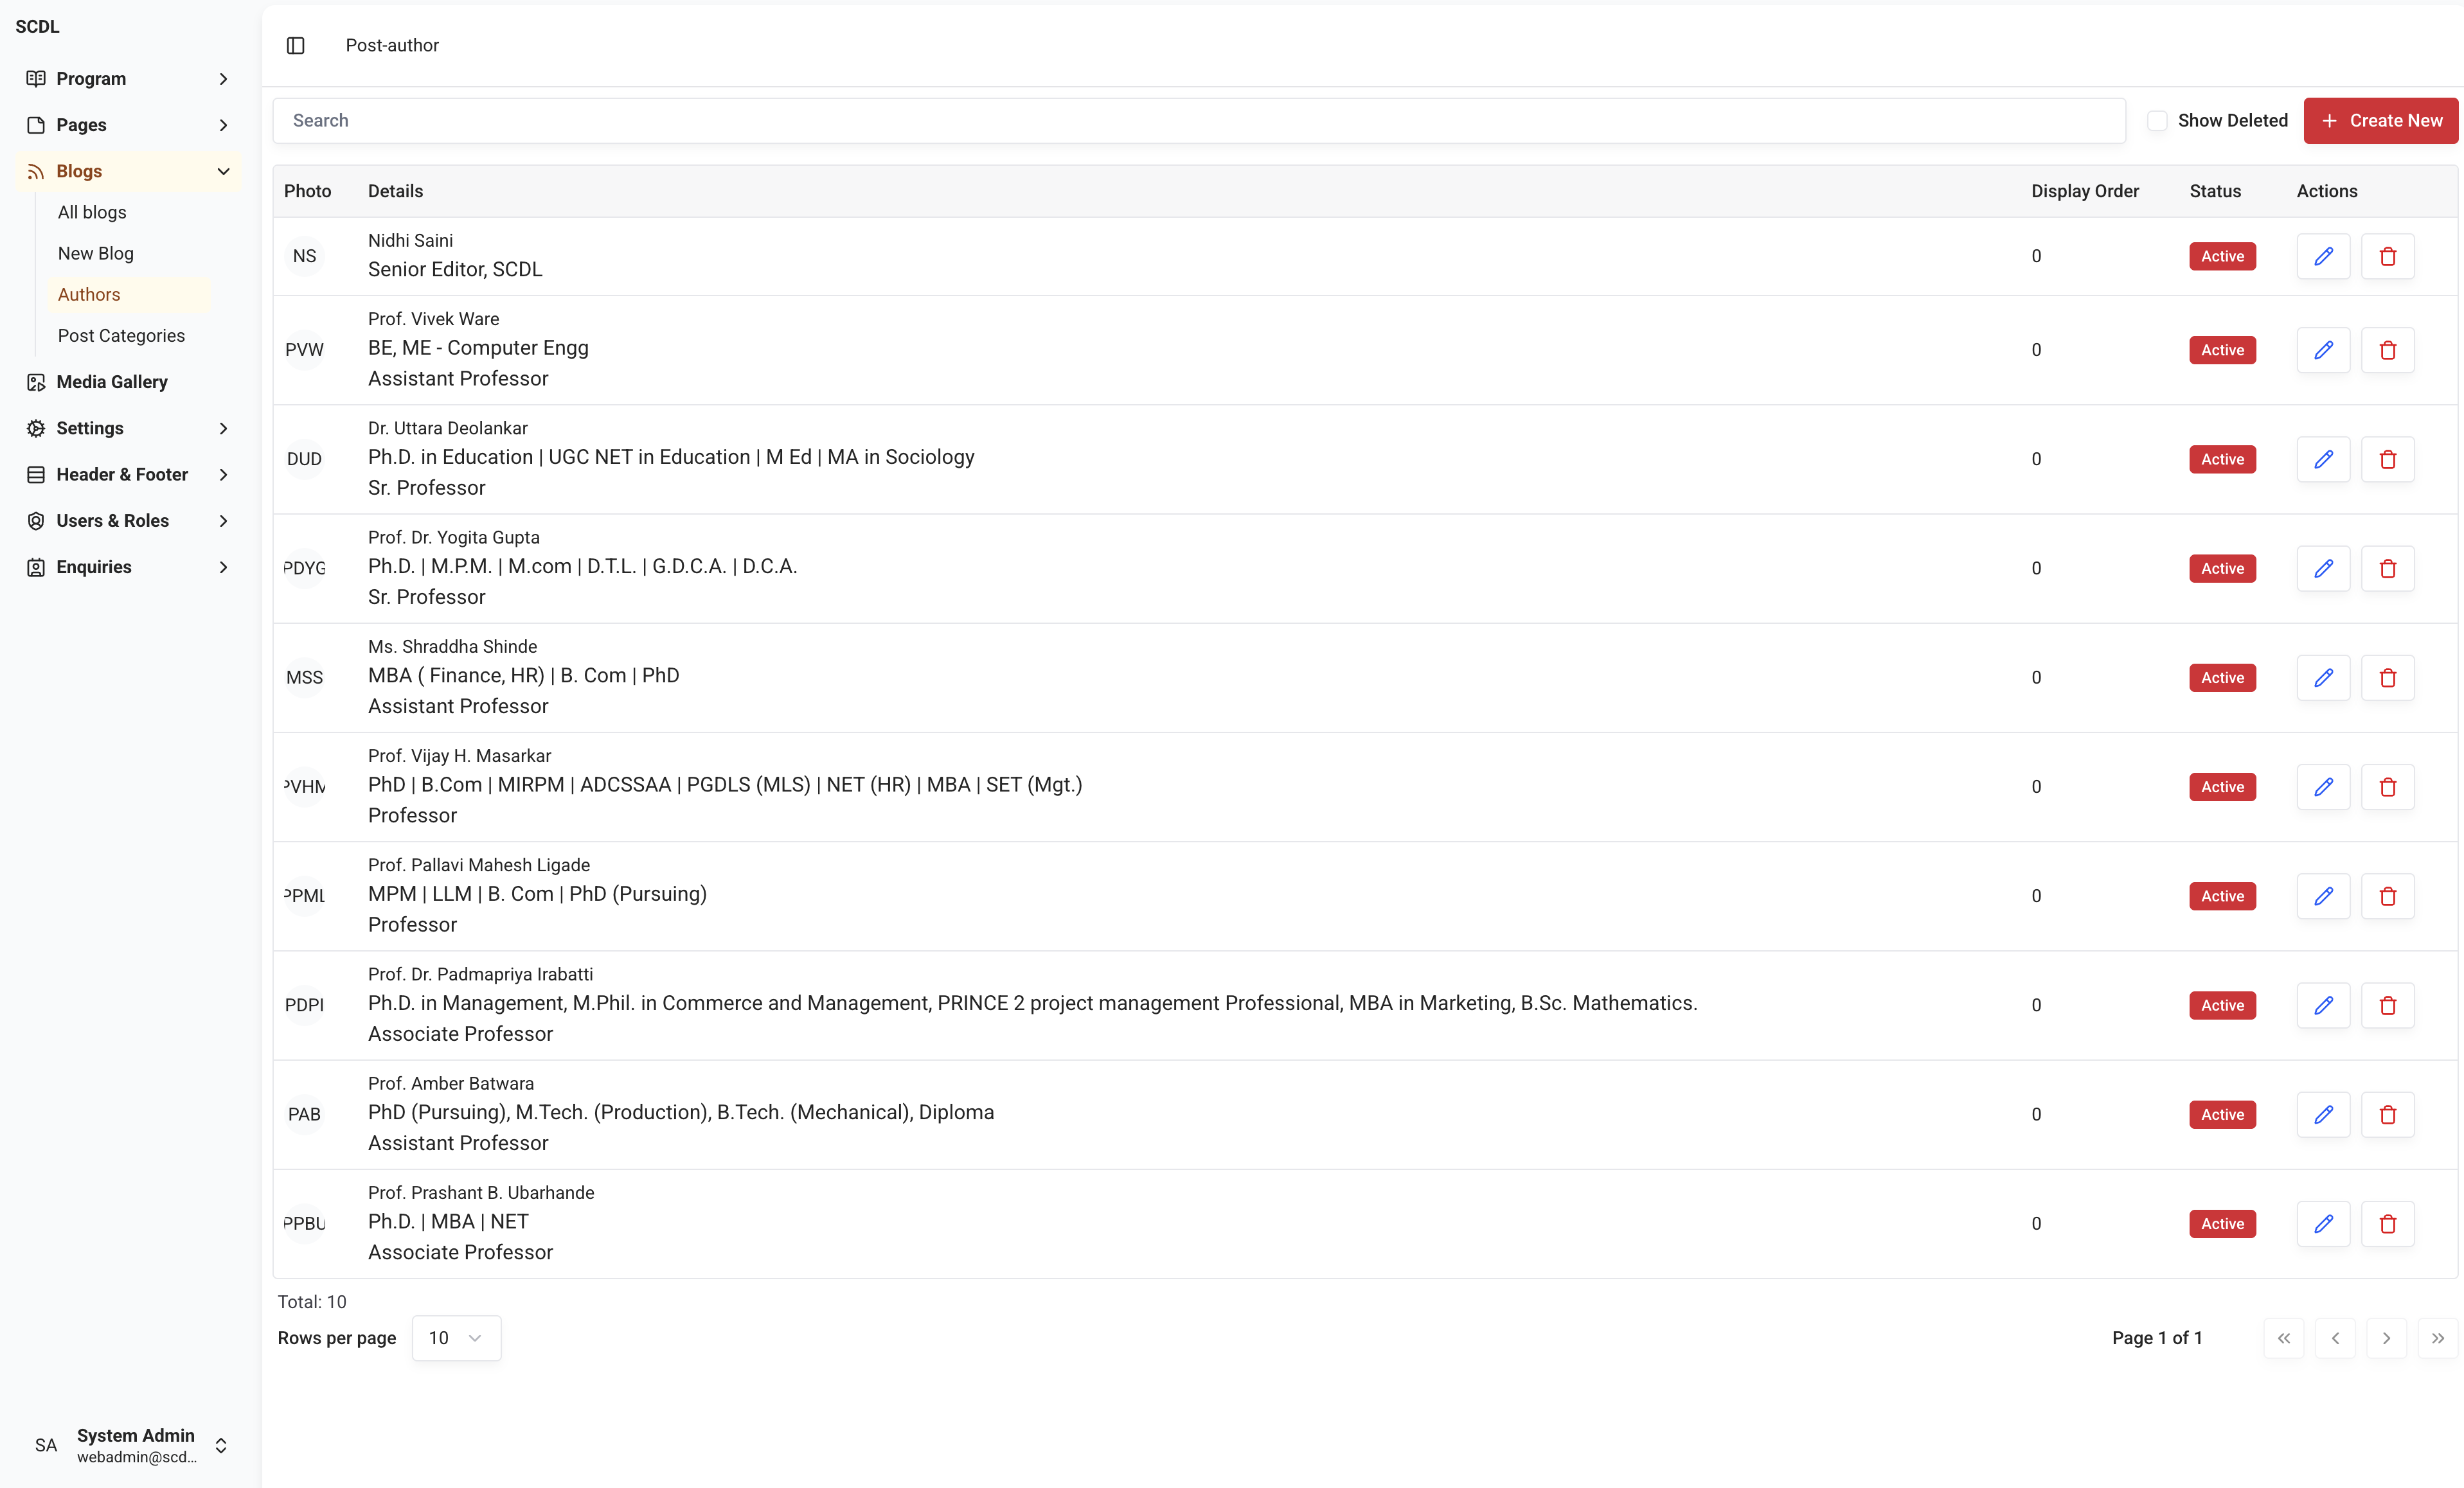Open System Admin account switcher
Viewport: 2464px width, 1488px height.
pyautogui.click(x=221, y=1445)
